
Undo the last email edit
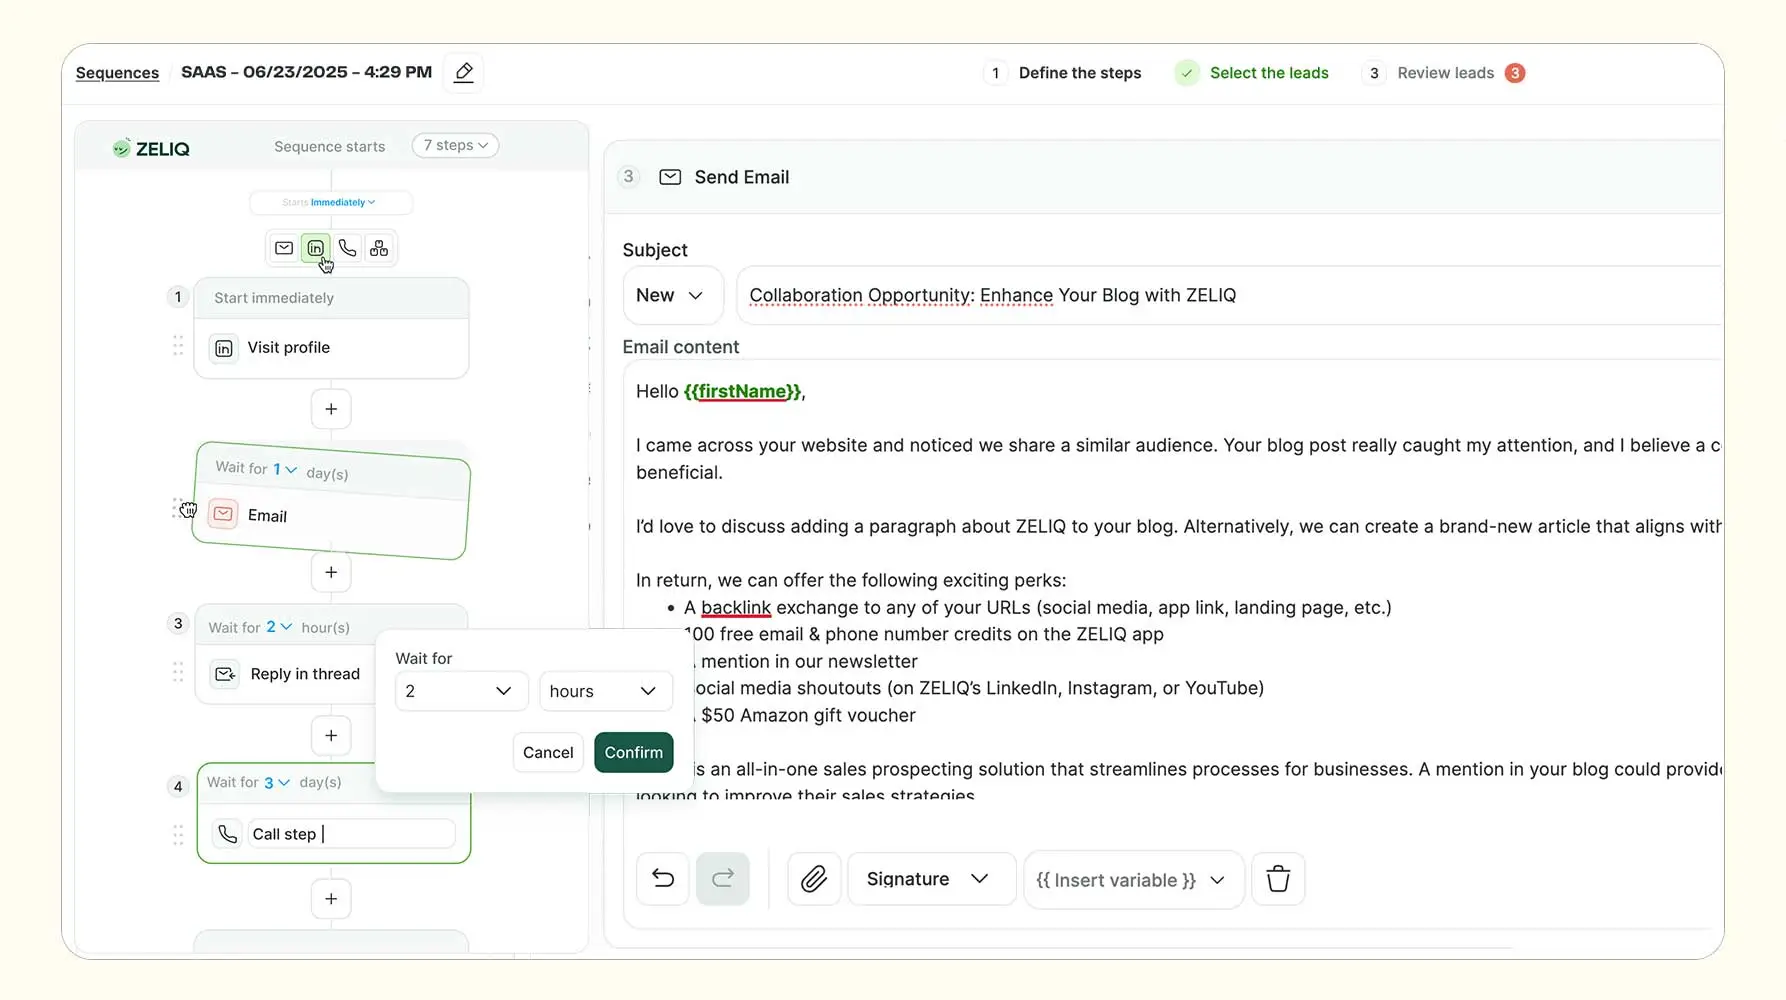pyautogui.click(x=663, y=879)
